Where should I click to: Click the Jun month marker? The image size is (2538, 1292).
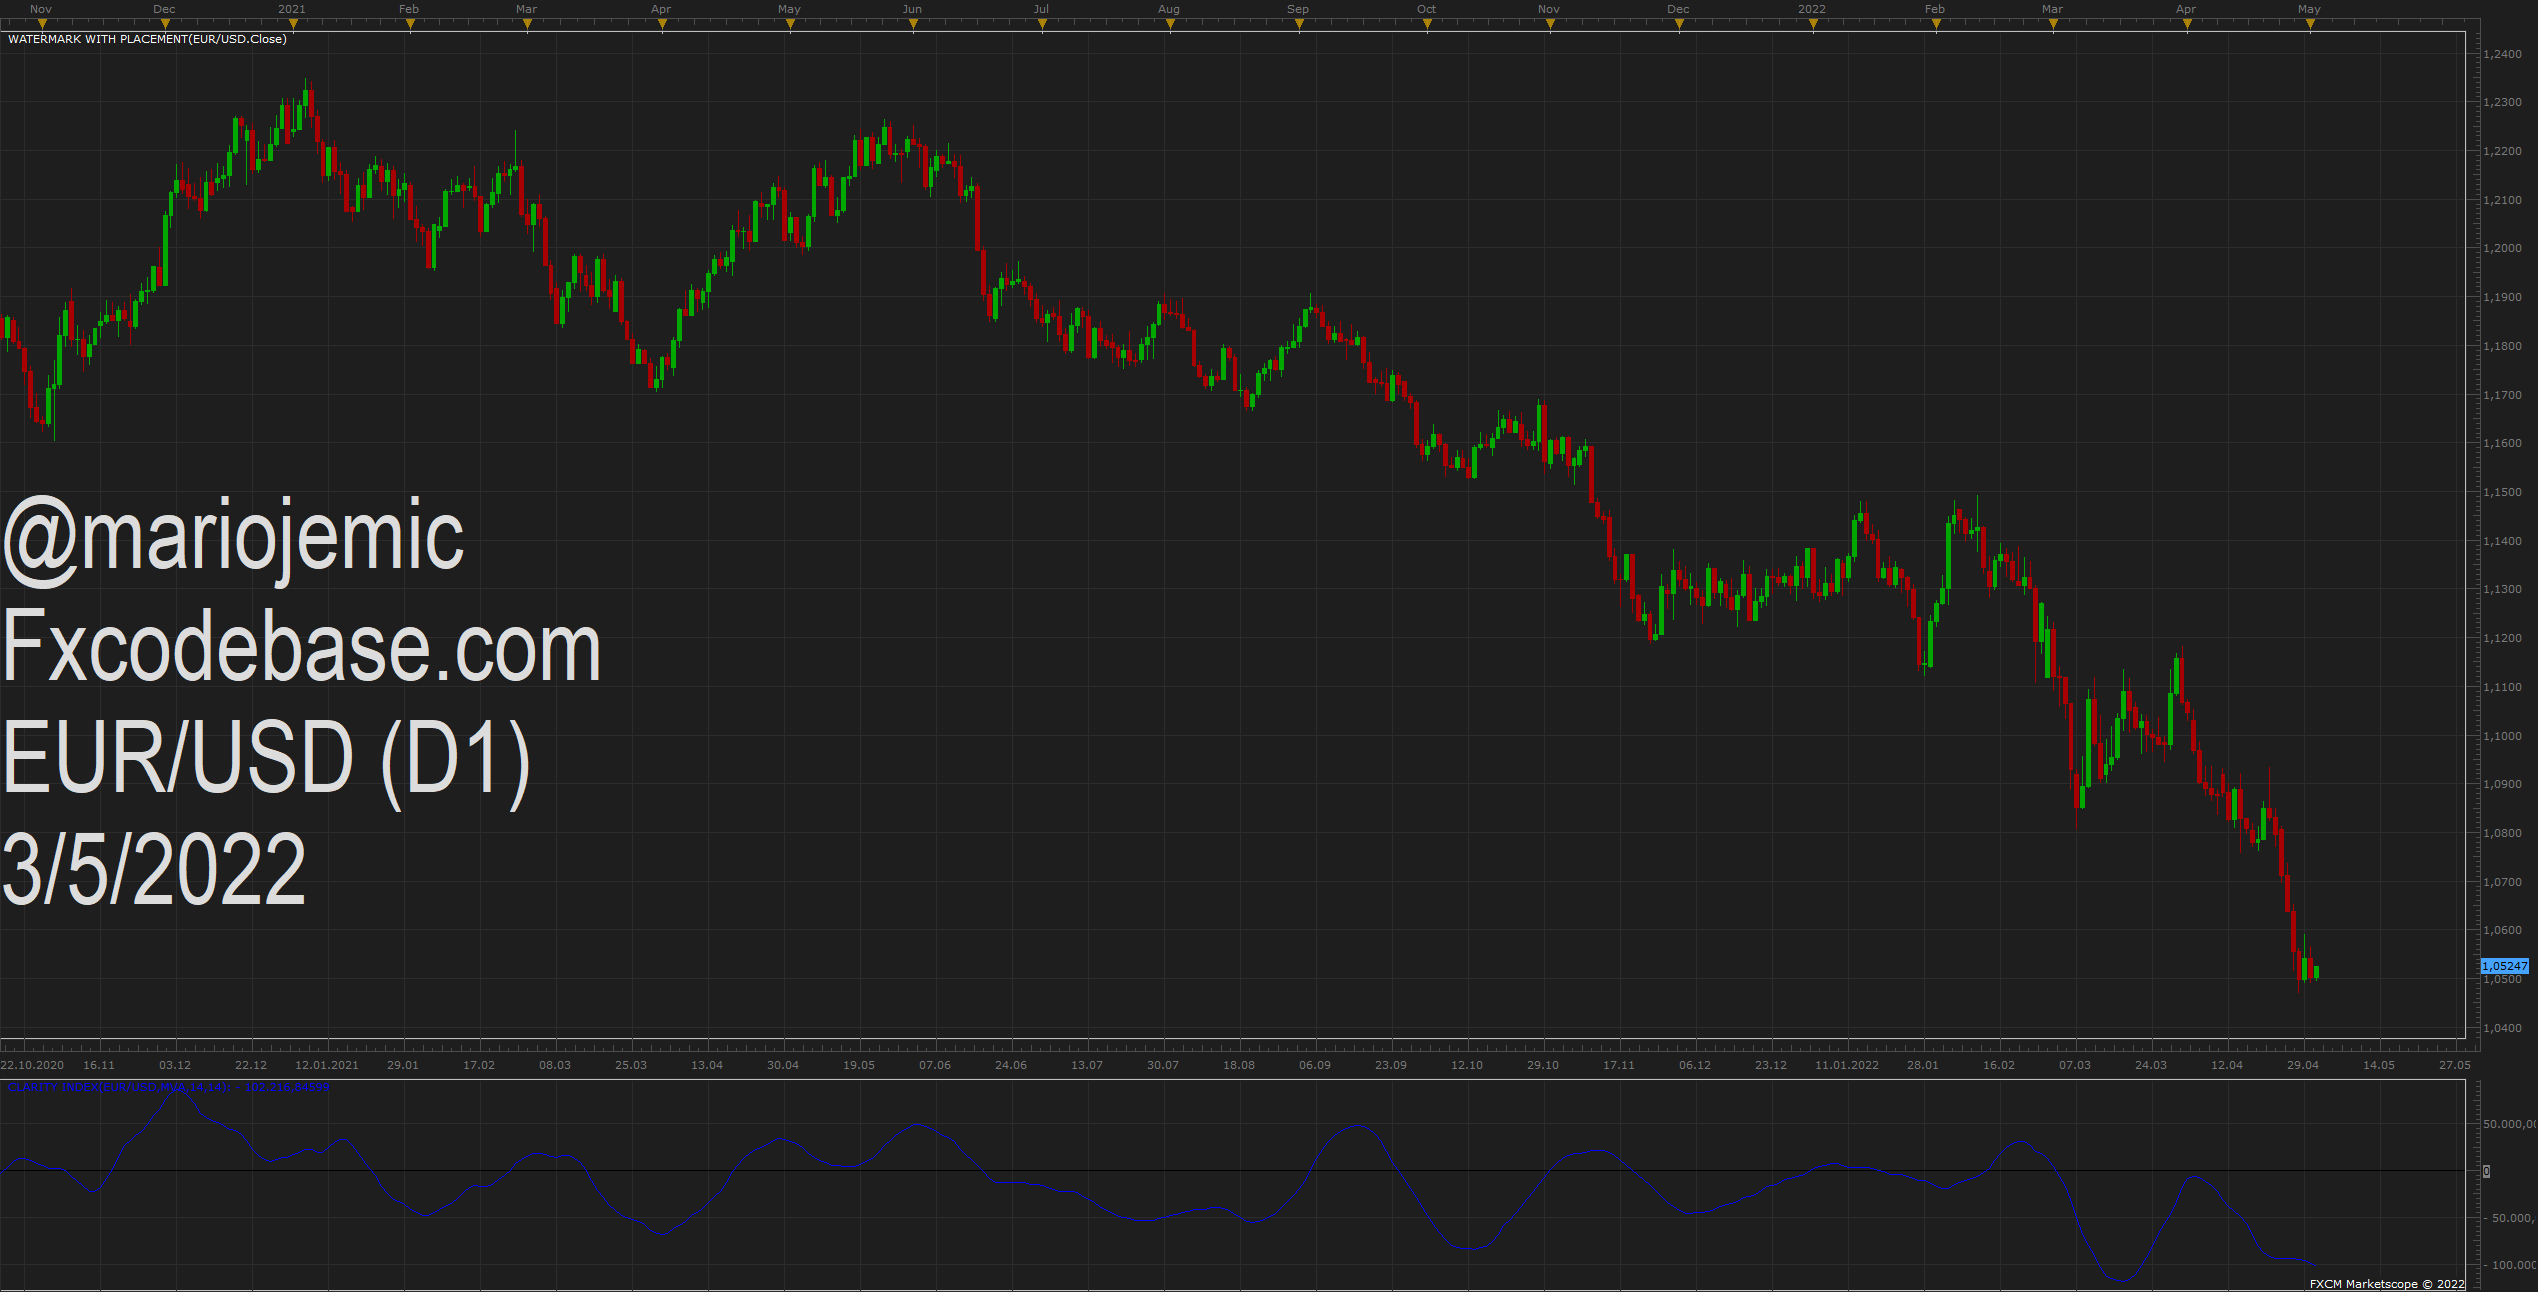click(x=912, y=9)
